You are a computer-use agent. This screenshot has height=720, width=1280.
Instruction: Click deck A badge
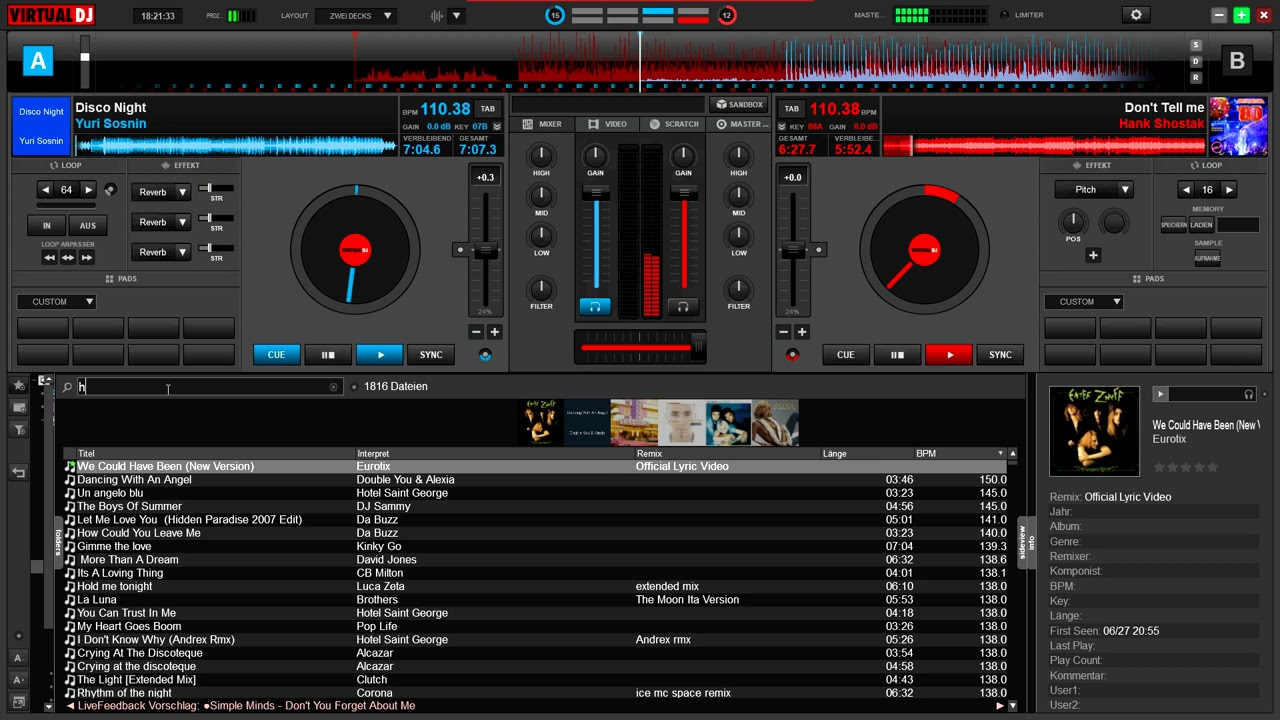pyautogui.click(x=38, y=62)
